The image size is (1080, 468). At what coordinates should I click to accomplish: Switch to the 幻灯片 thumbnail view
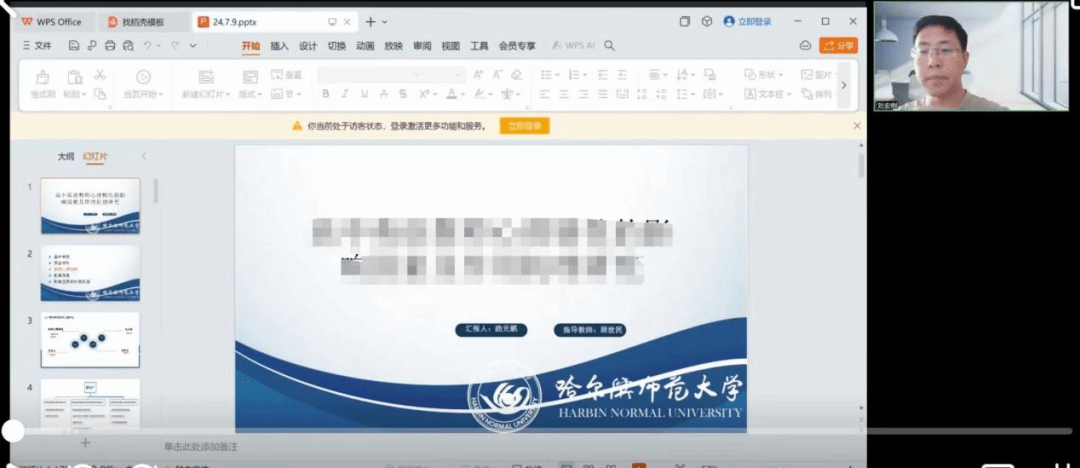[x=94, y=156]
